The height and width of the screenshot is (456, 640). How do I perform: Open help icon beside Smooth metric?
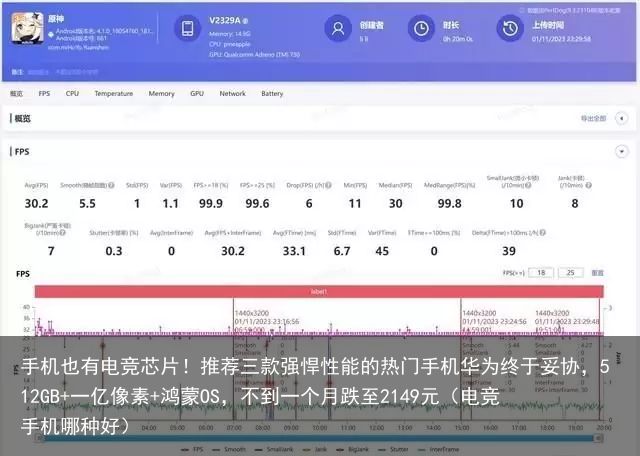coord(111,185)
